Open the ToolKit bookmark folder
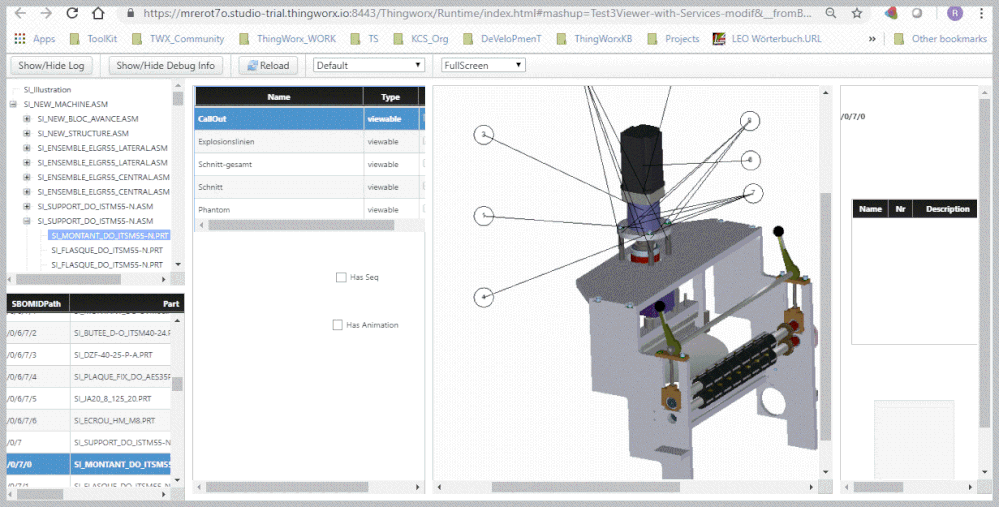The image size is (999, 507). pos(93,39)
